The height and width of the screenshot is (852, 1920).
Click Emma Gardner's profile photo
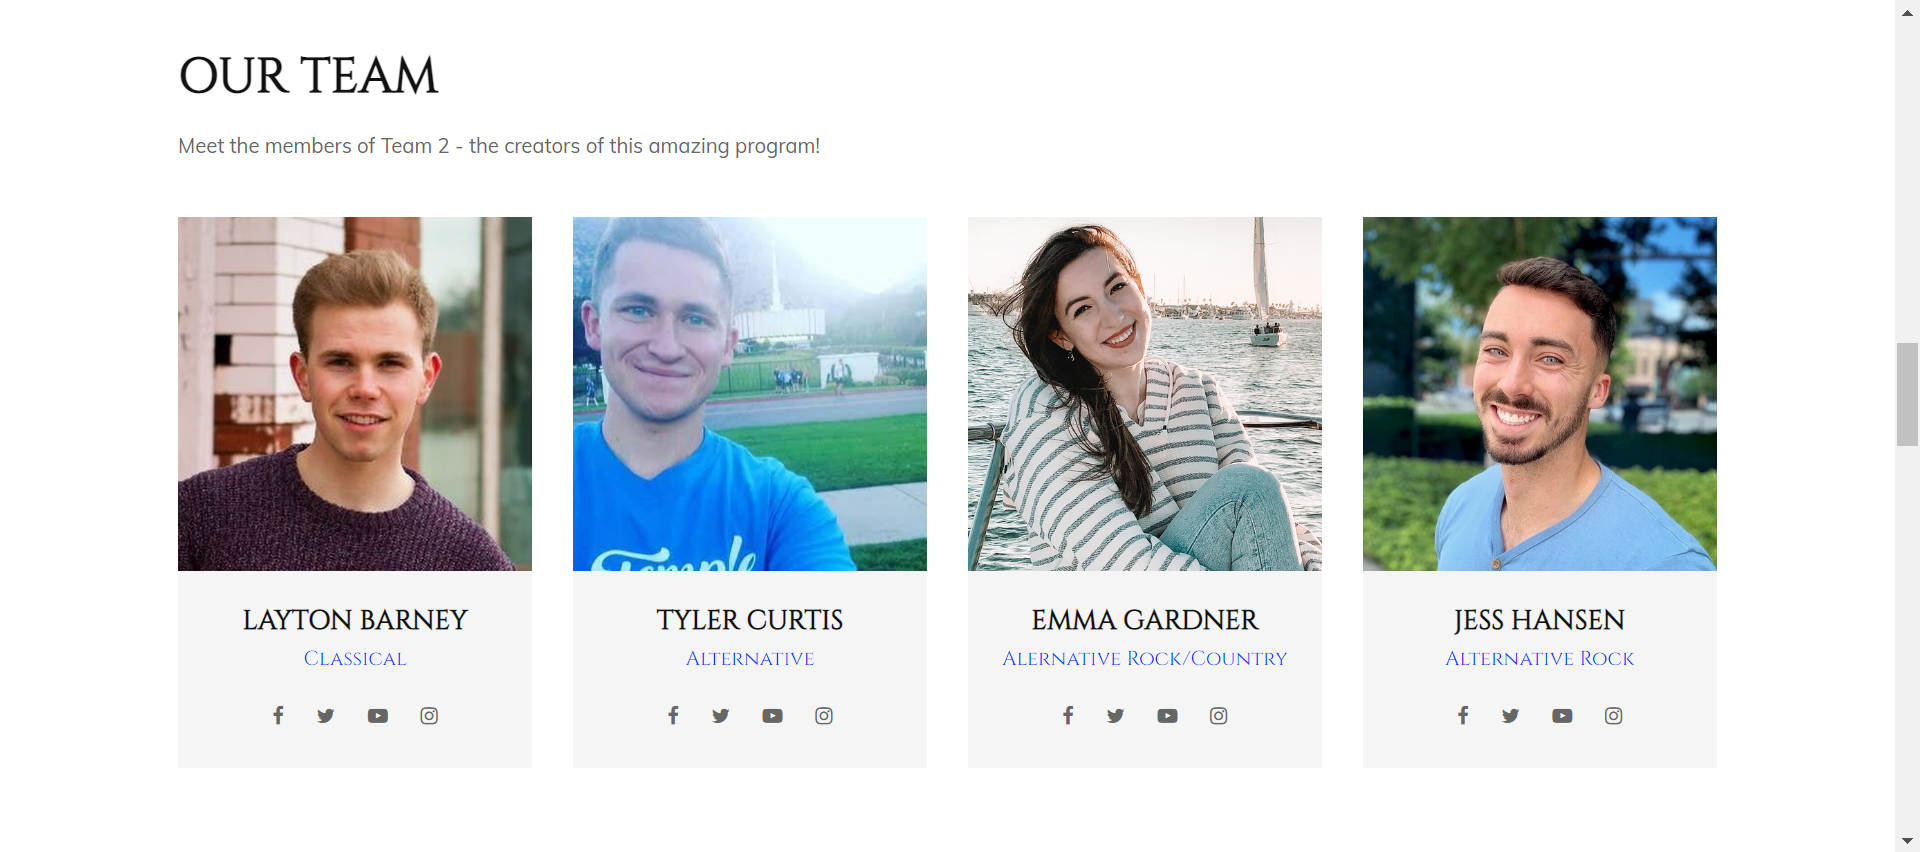tap(1145, 394)
